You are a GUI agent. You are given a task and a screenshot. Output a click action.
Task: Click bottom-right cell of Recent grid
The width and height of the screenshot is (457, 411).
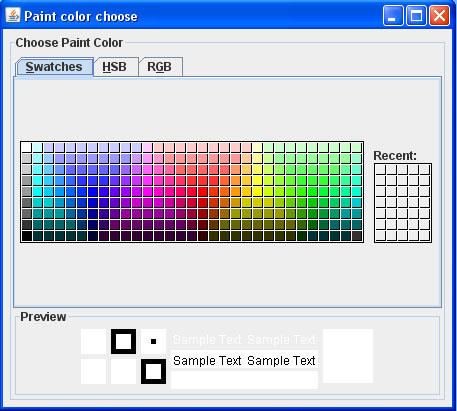click(x=425, y=235)
